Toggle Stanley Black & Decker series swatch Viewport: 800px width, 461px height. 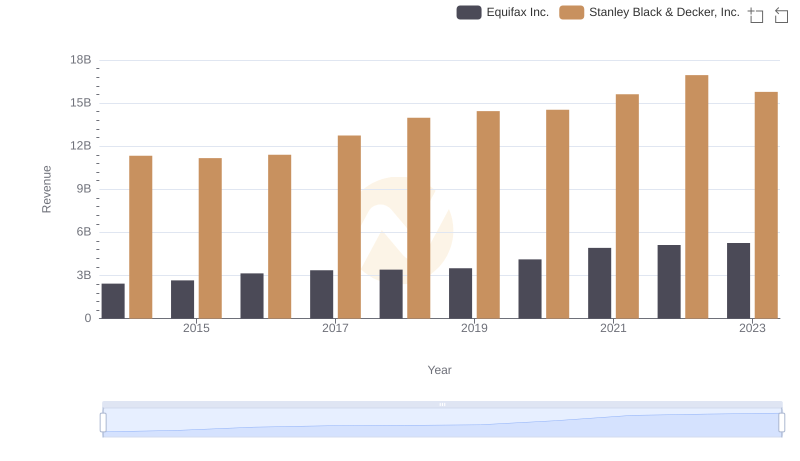coord(571,12)
